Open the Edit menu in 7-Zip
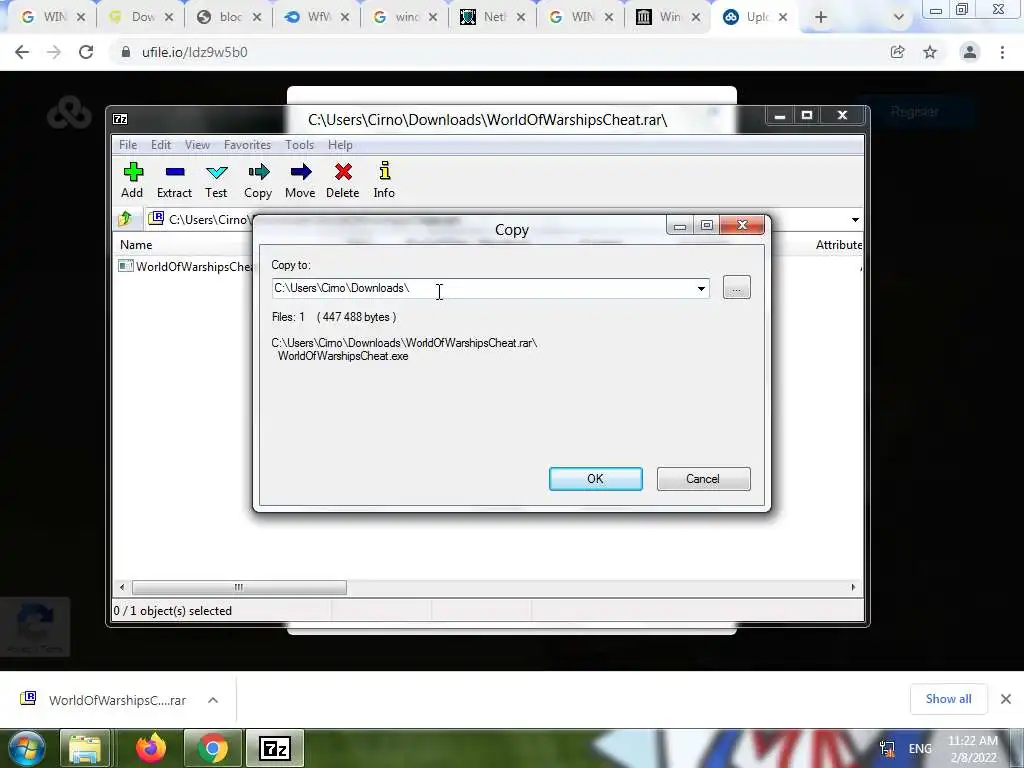The width and height of the screenshot is (1024, 768). pos(161,145)
